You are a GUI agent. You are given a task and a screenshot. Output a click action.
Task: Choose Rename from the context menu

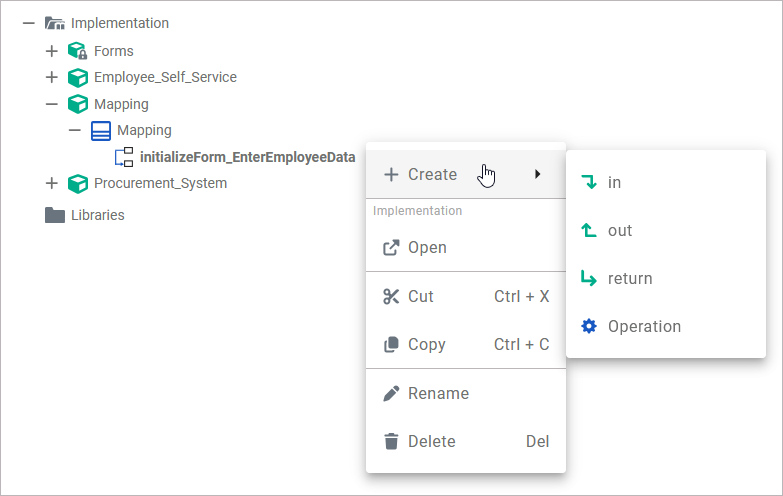click(438, 393)
